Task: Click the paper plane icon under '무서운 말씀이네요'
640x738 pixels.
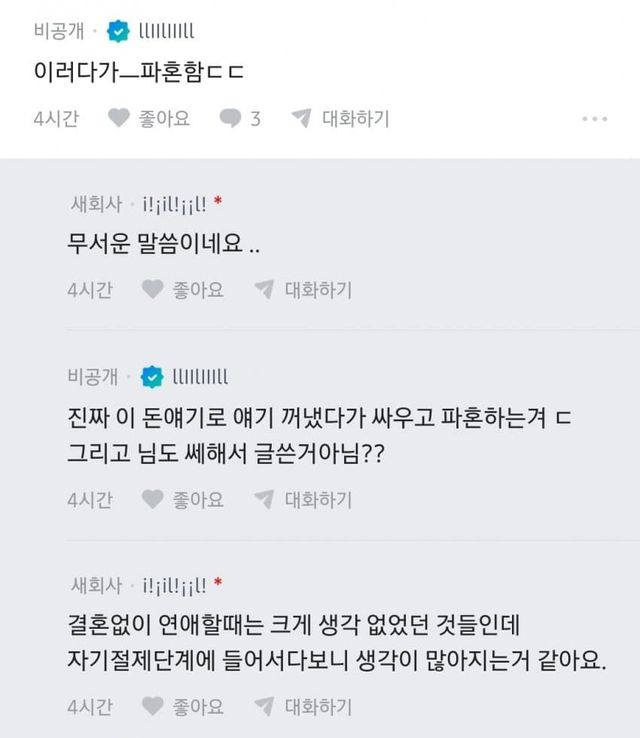Action: [x=264, y=290]
